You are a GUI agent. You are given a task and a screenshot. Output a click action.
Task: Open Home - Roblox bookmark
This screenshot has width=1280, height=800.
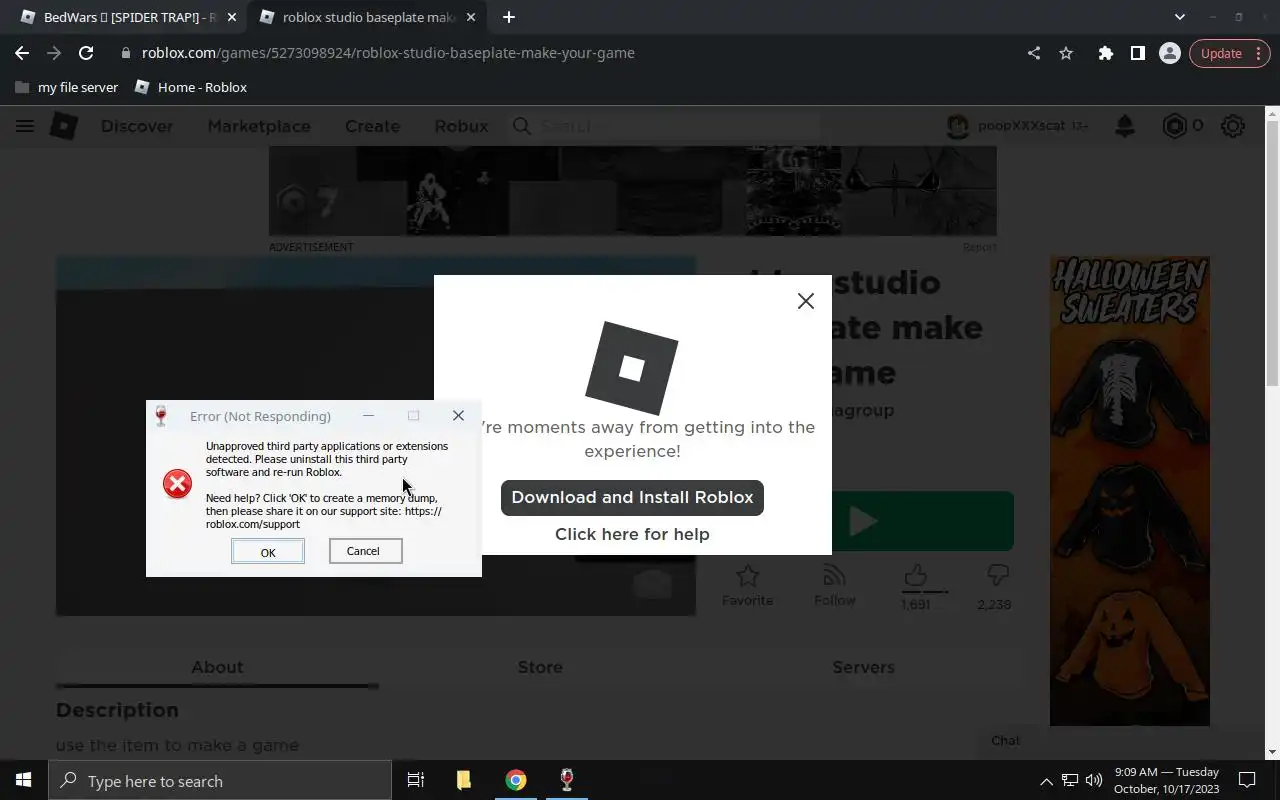click(x=190, y=87)
